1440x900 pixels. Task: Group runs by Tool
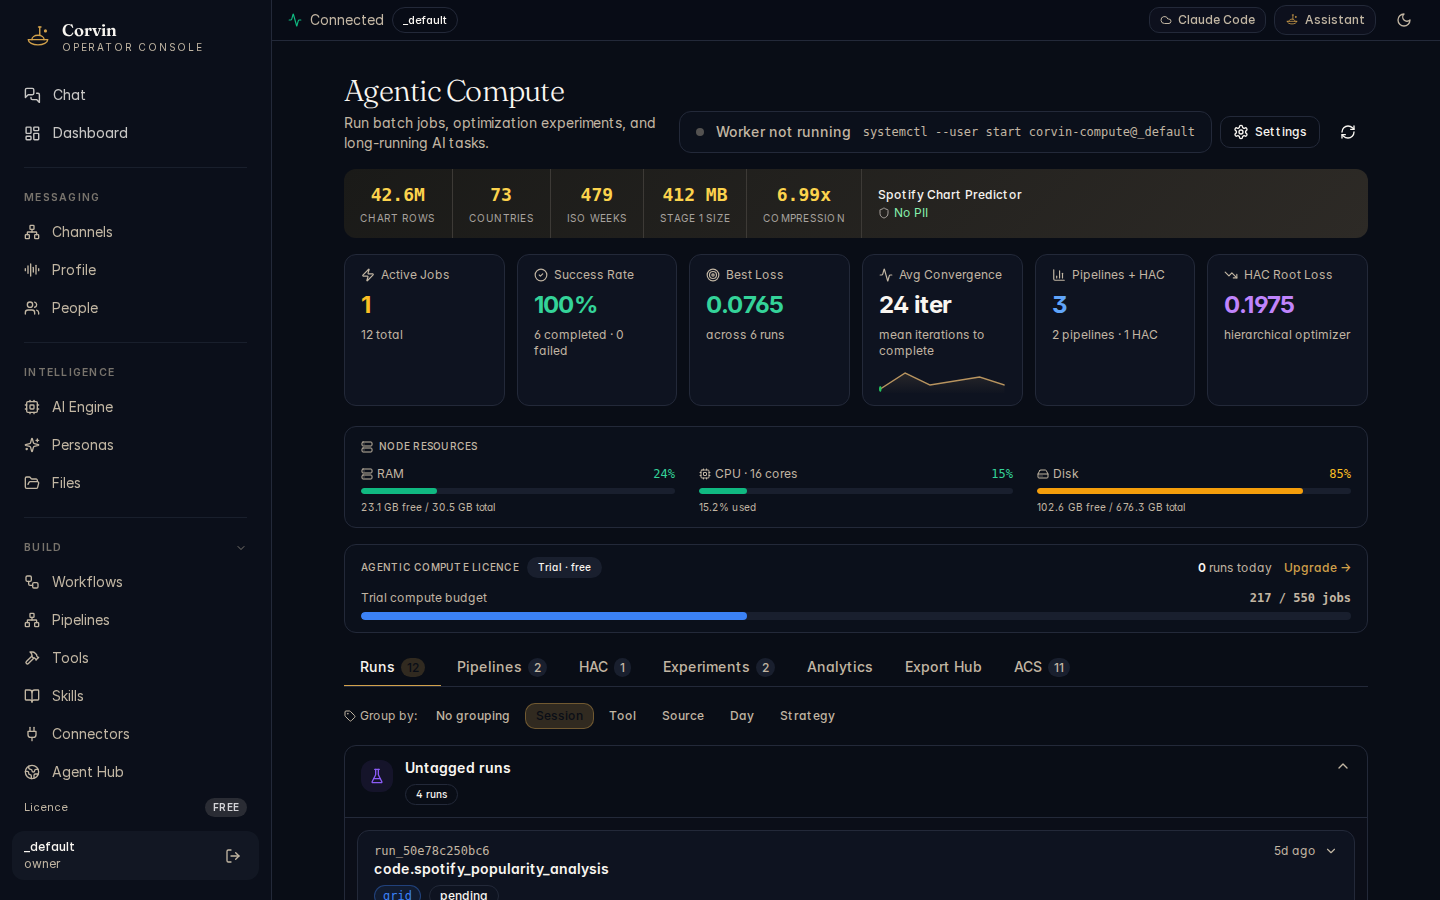[x=623, y=716]
